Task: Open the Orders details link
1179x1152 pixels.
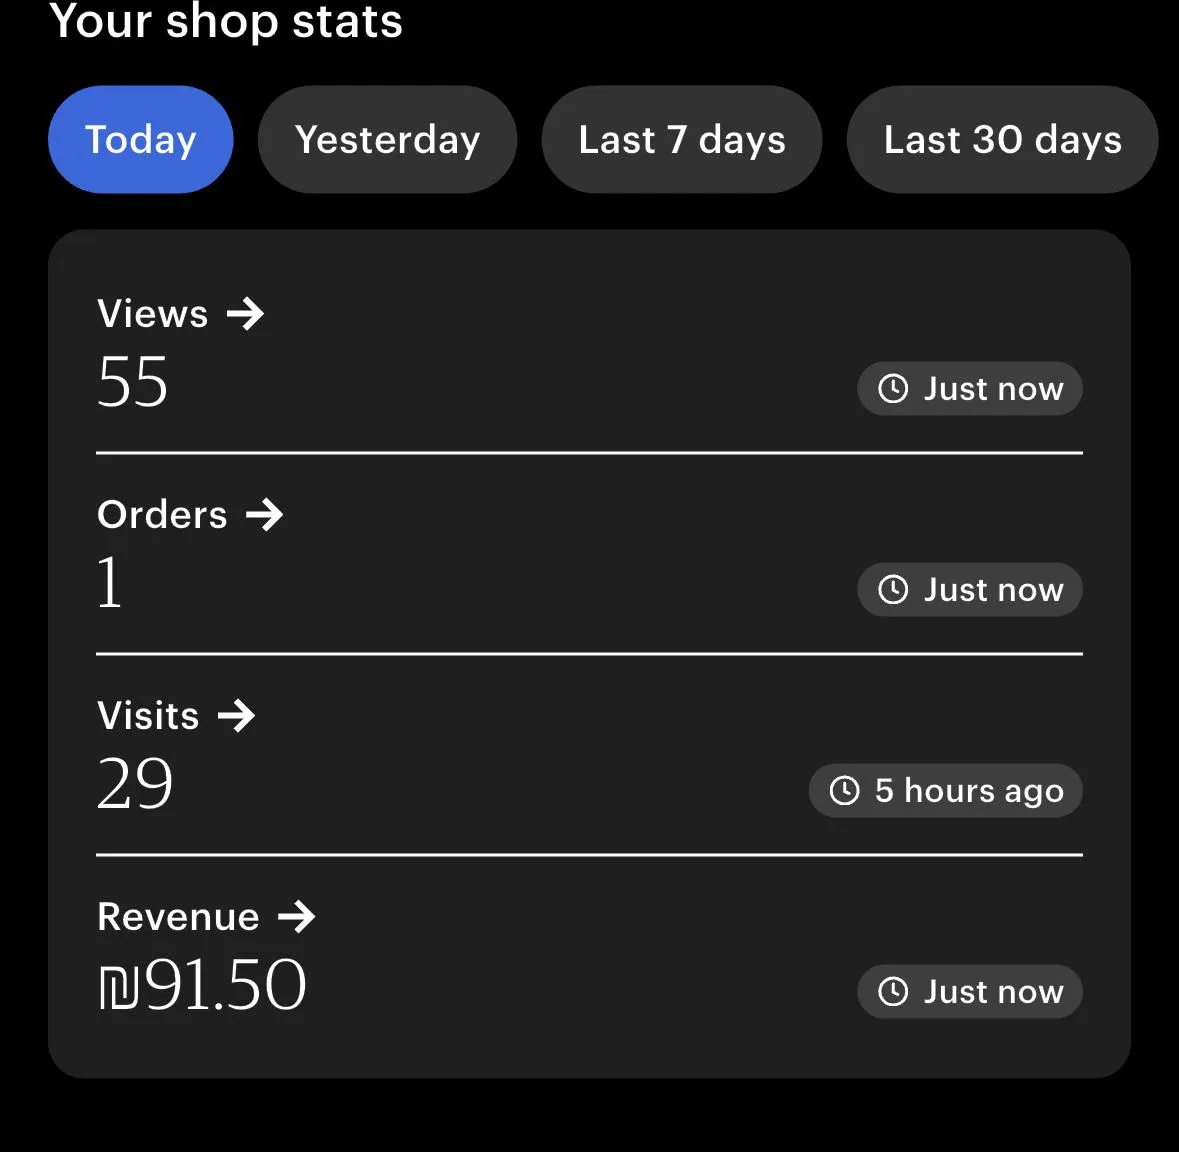Action: click(x=163, y=516)
